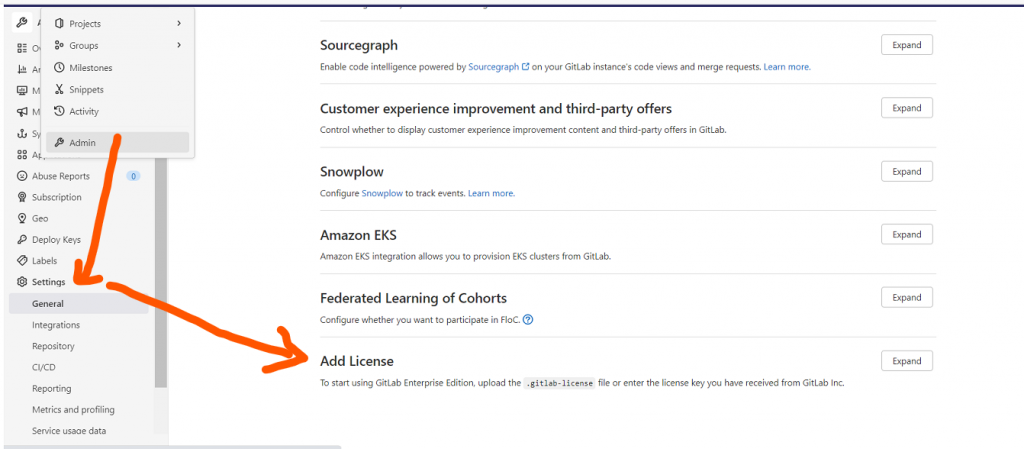
Task: Click the Milestones clock icon
Action: tap(59, 67)
